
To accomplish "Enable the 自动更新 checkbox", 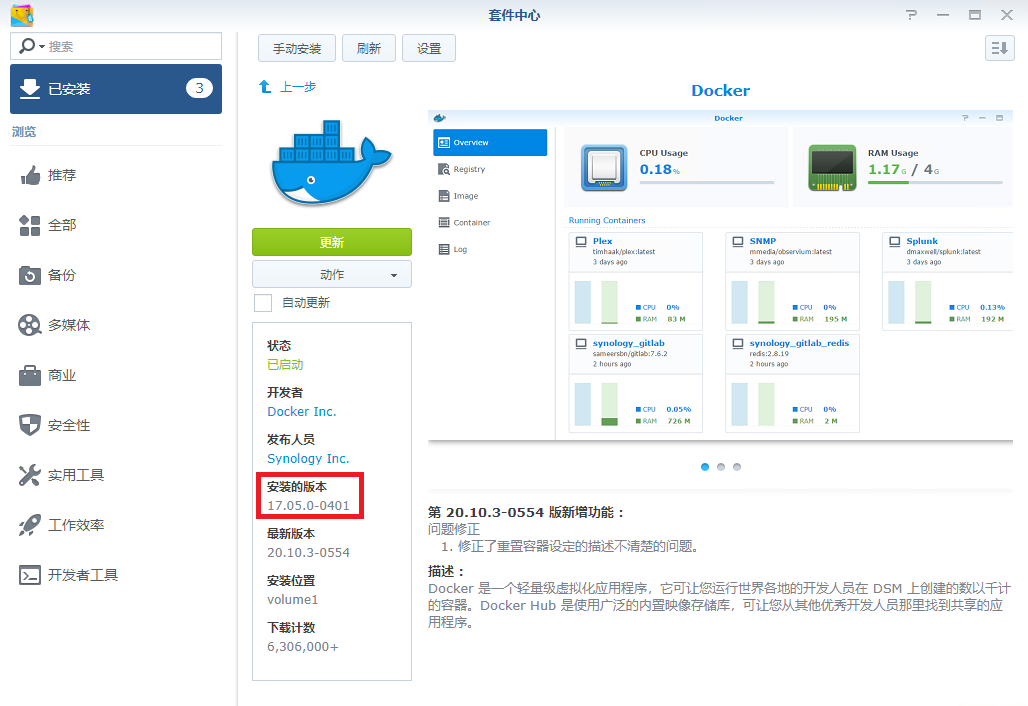I will 263,303.
